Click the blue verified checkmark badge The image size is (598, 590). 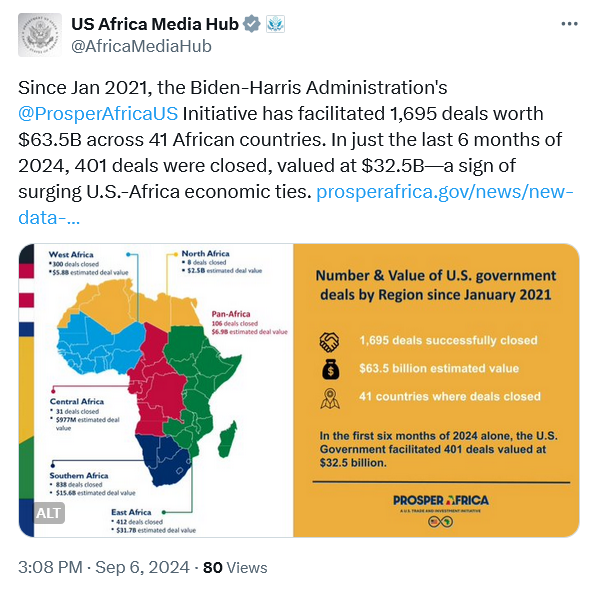pyautogui.click(x=252, y=24)
